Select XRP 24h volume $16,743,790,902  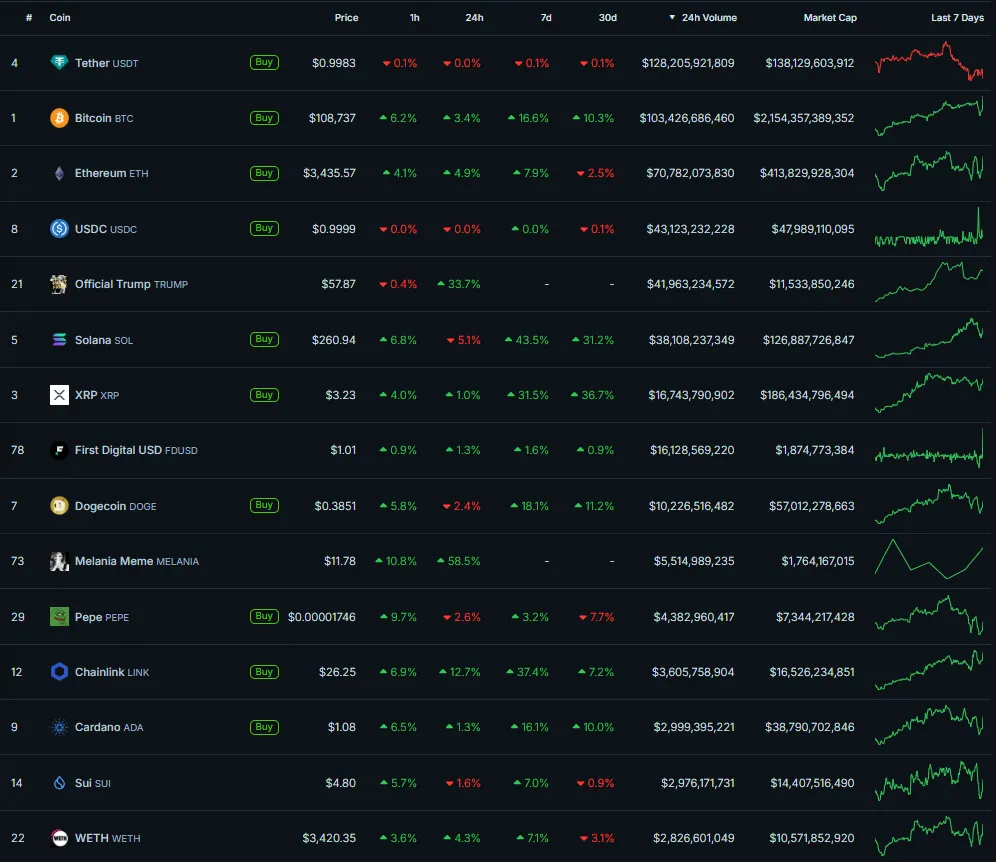(691, 395)
